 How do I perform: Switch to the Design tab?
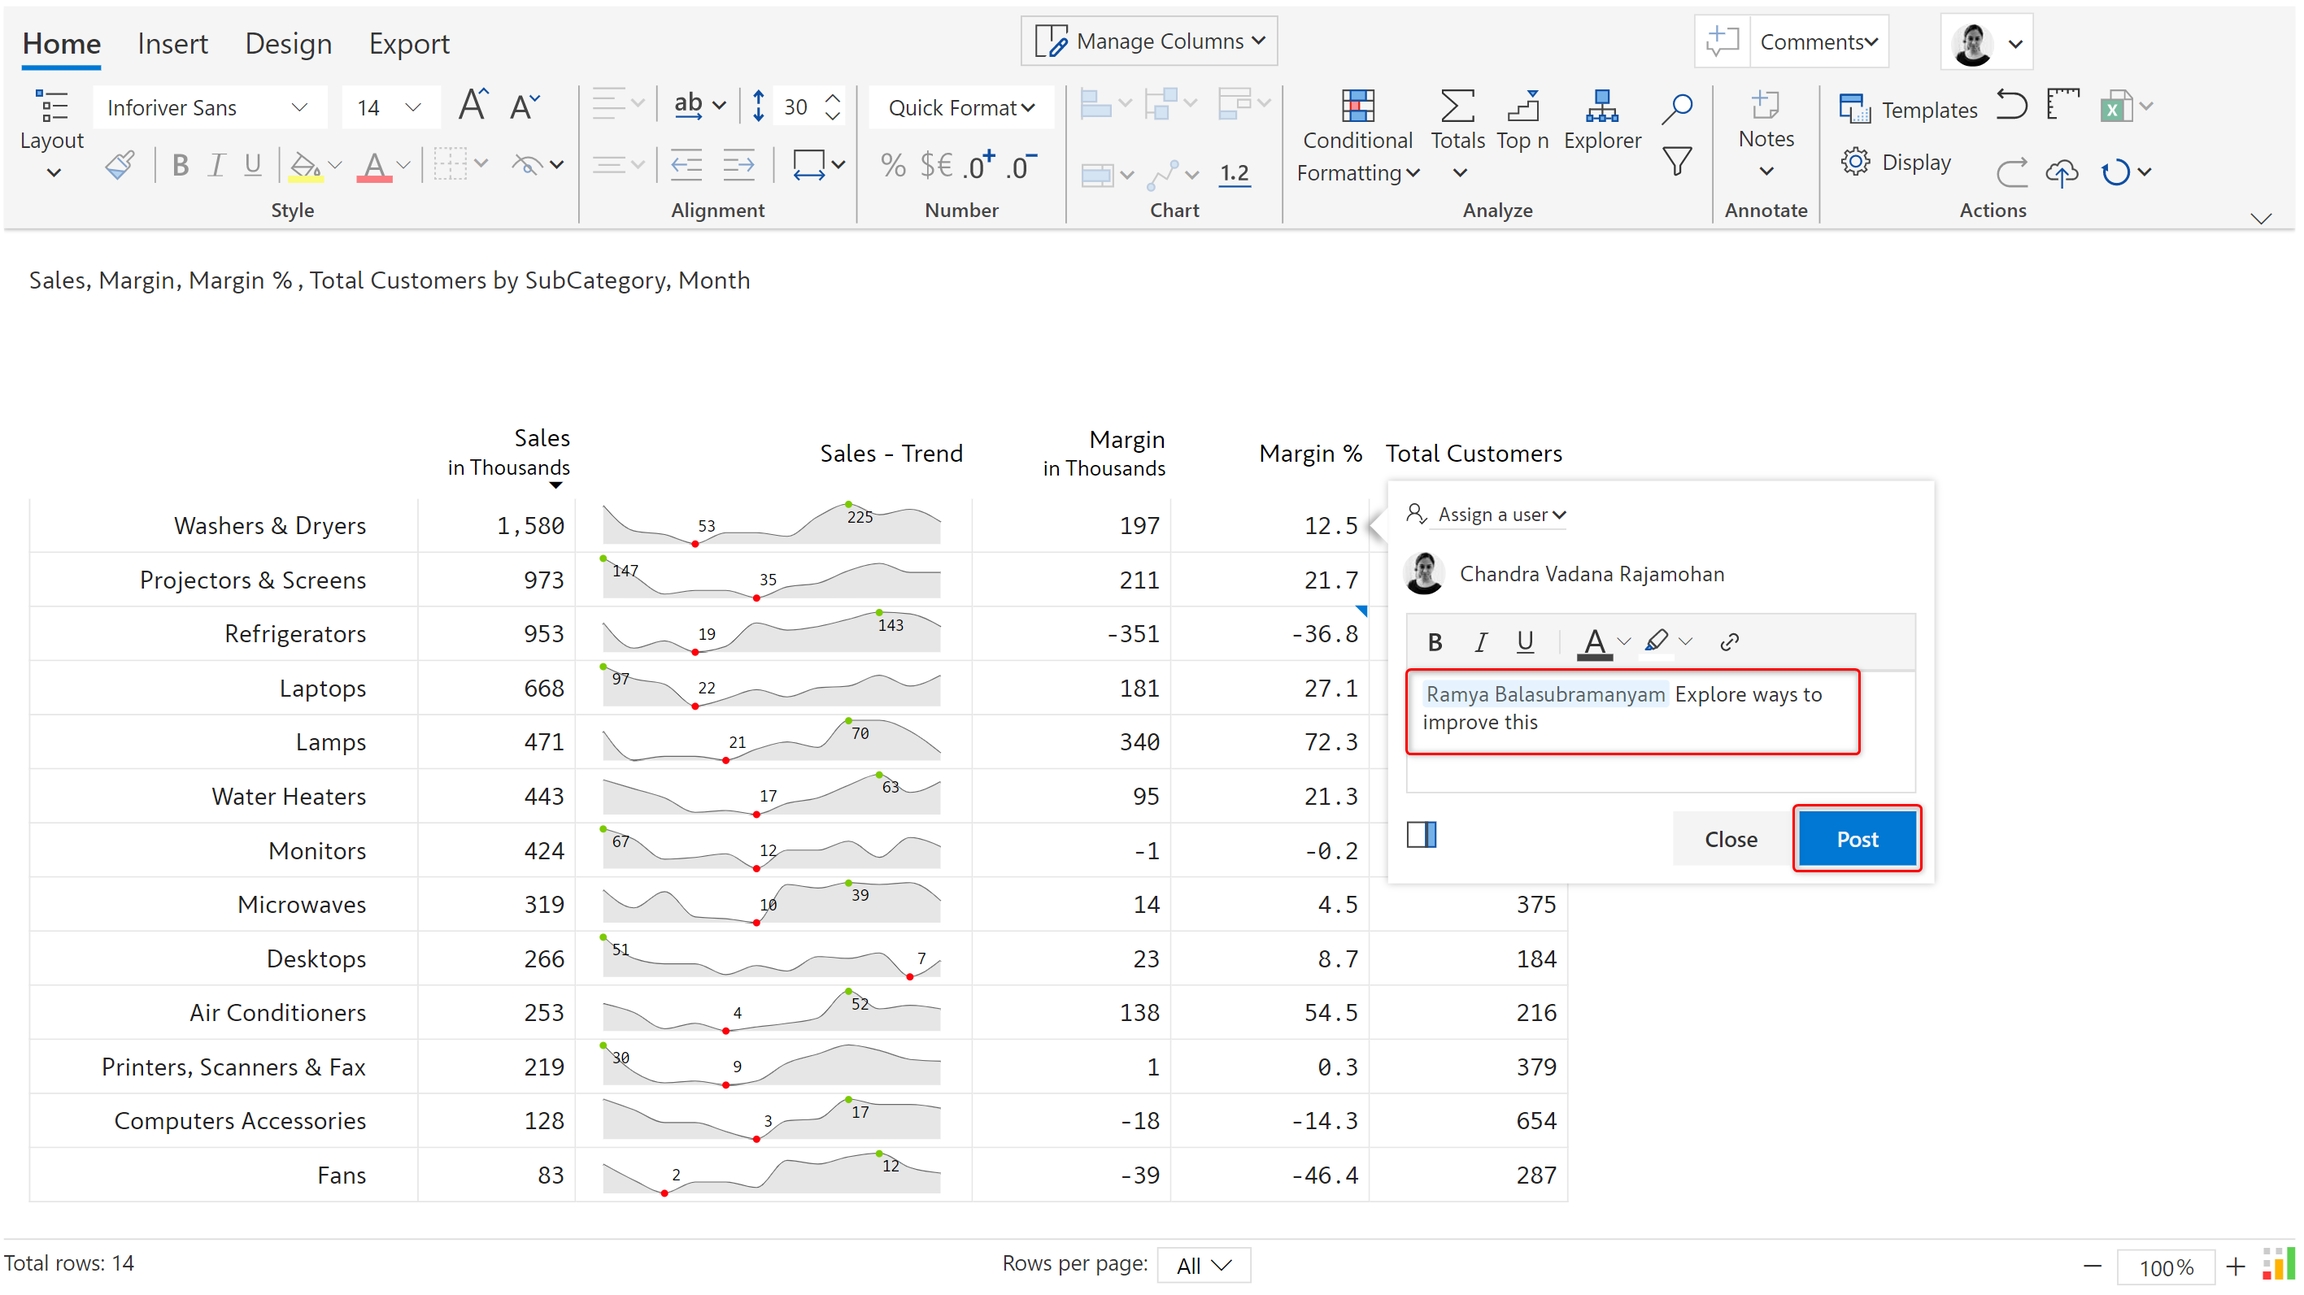(x=288, y=44)
